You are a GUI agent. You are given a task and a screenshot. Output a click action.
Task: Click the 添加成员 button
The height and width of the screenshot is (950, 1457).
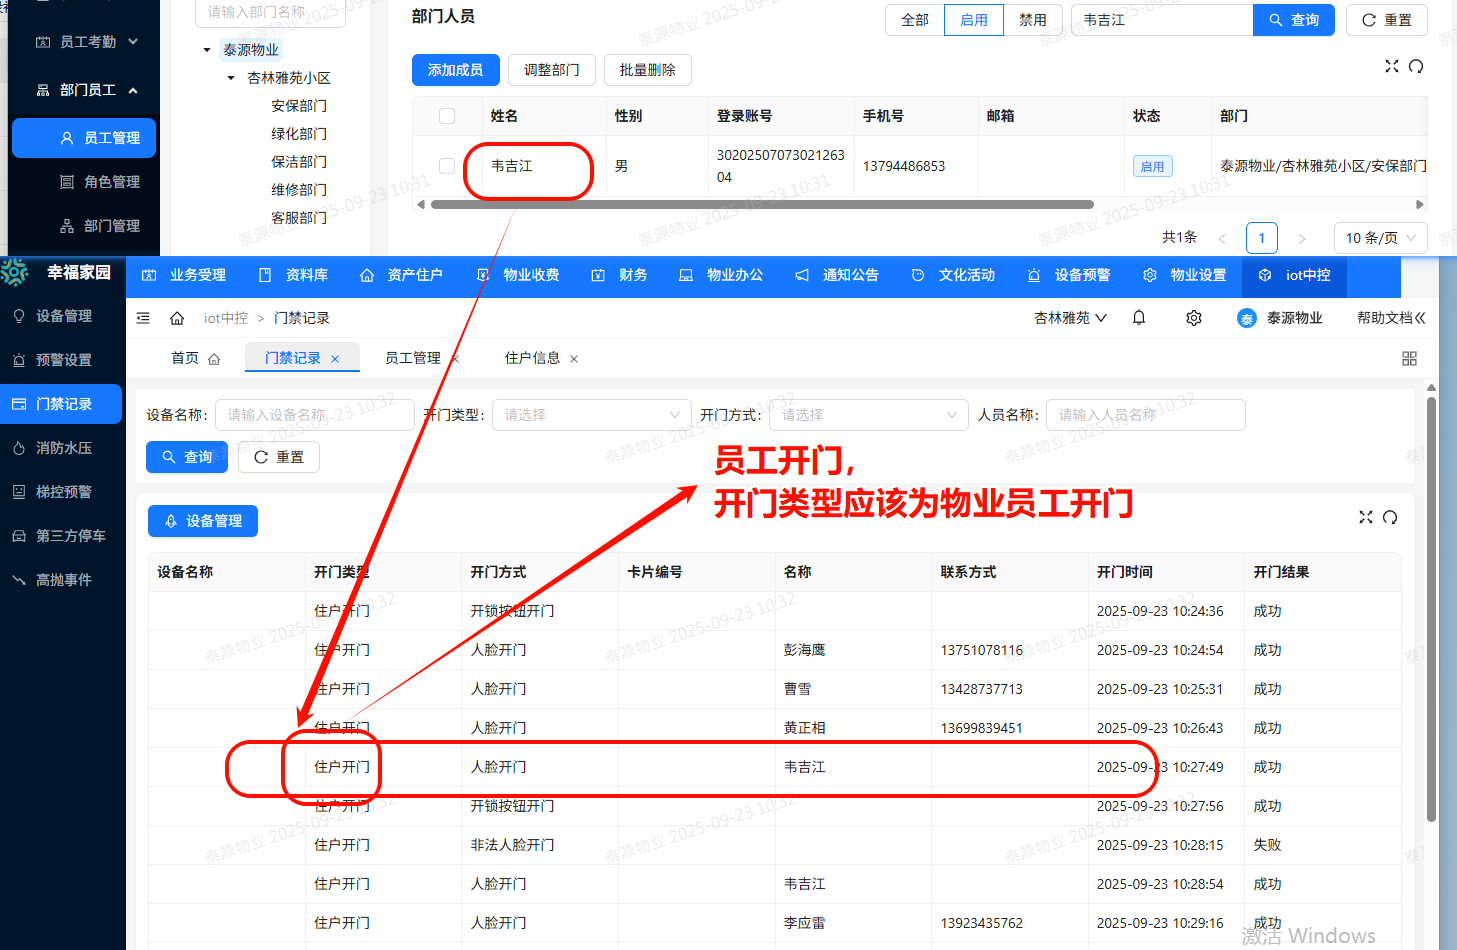pos(455,70)
